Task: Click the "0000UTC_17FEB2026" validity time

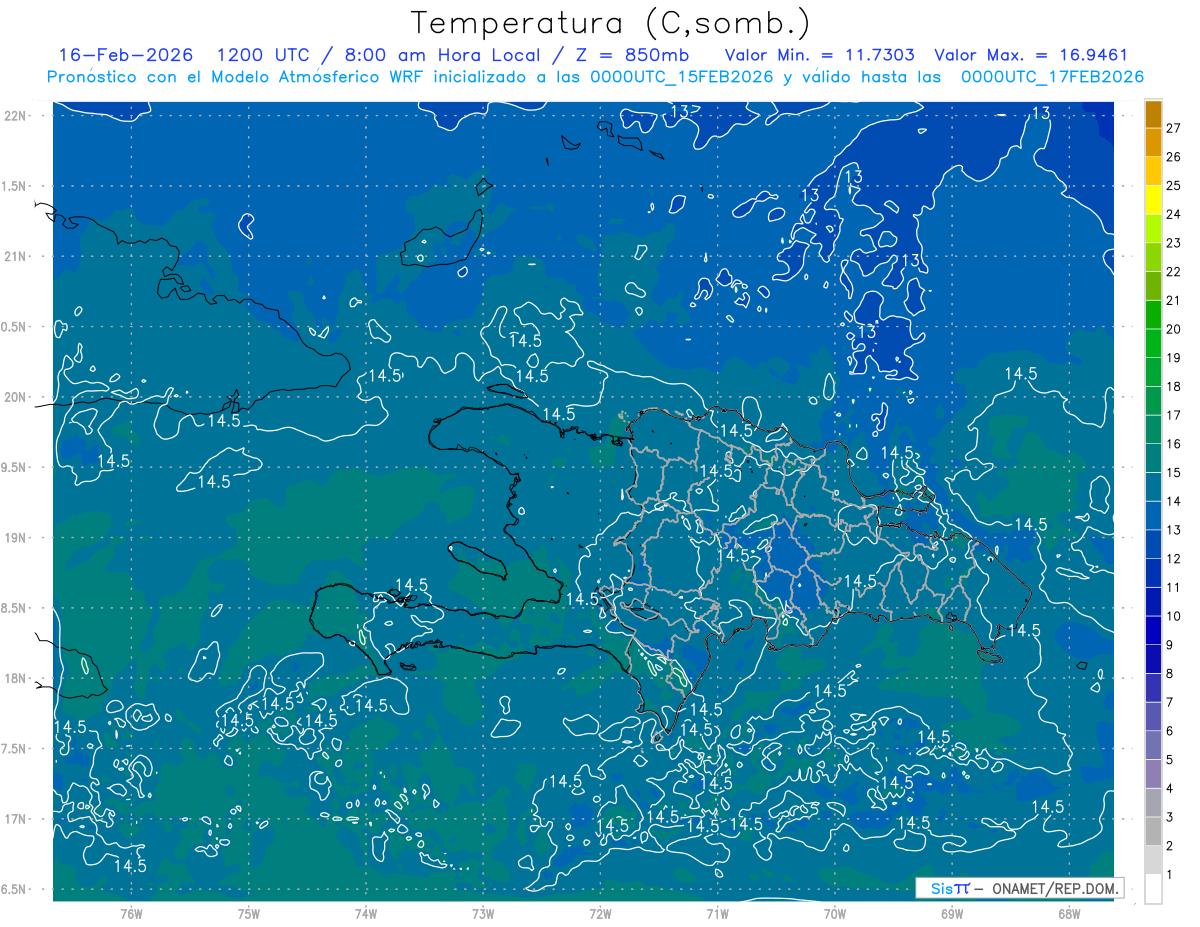Action: pos(1052,77)
